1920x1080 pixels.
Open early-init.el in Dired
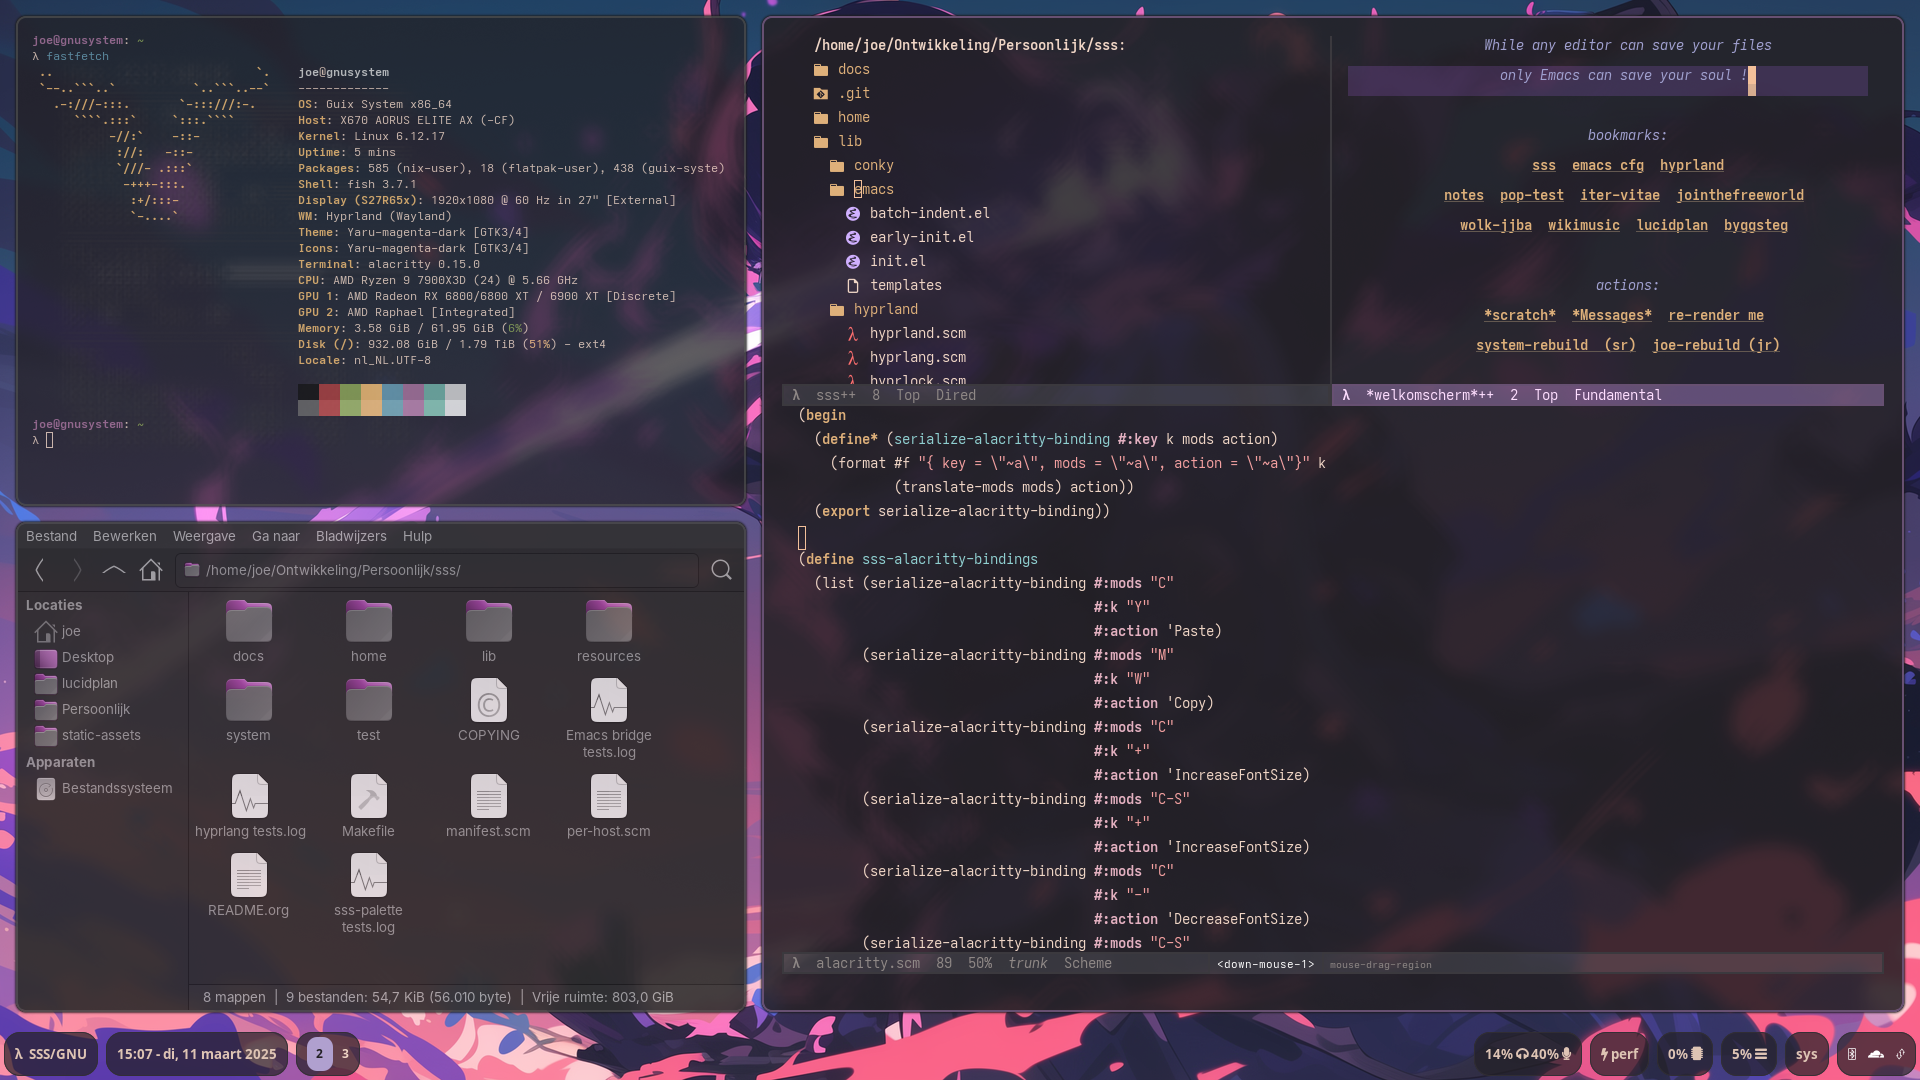pyautogui.click(x=921, y=237)
